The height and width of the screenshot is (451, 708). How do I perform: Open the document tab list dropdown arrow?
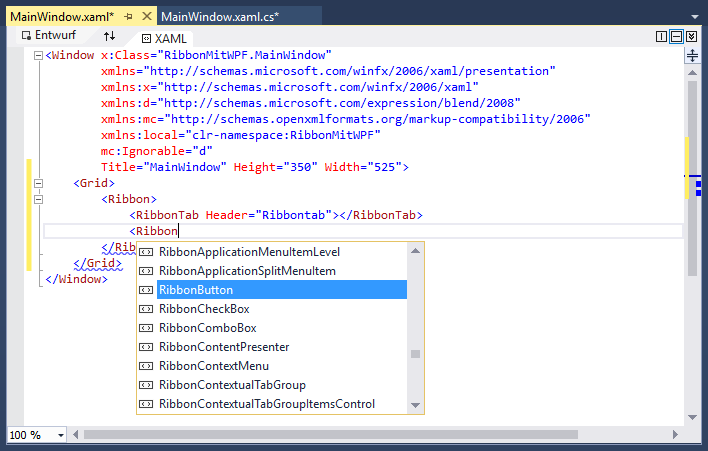[x=695, y=17]
